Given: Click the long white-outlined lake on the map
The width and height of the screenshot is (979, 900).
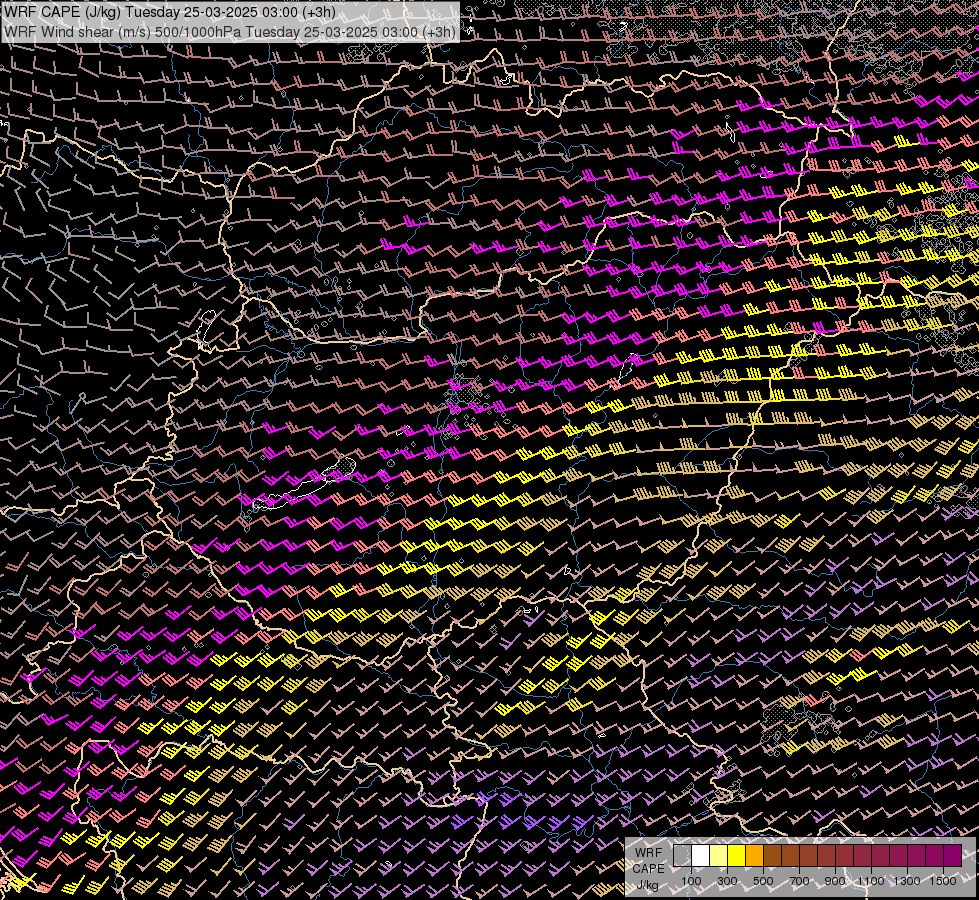Looking at the screenshot, I should [x=305, y=485].
